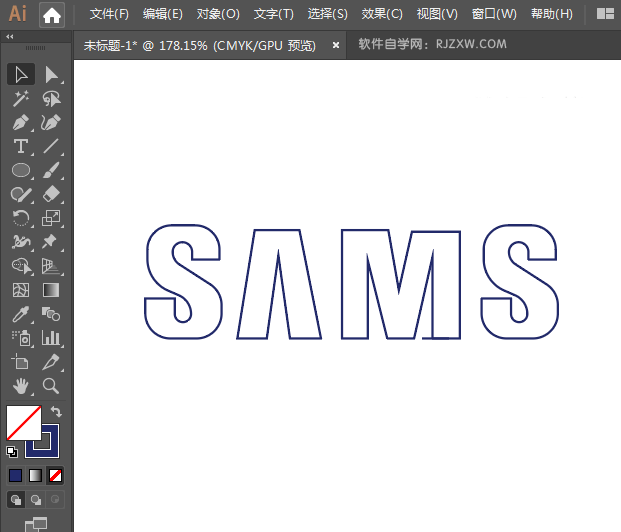The width and height of the screenshot is (621, 532).
Task: Select the Type tool
Action: click(21, 146)
